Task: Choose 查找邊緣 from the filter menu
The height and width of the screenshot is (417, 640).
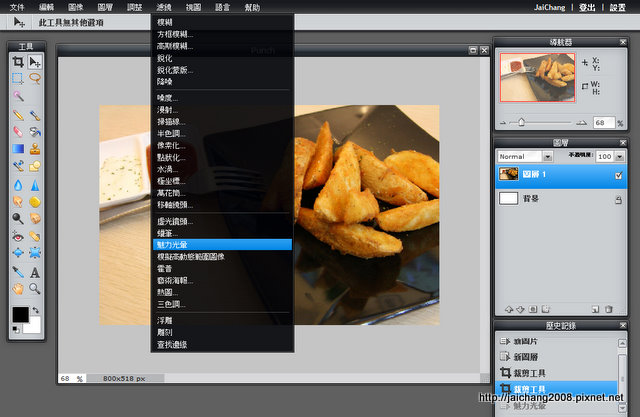Action: (222, 345)
